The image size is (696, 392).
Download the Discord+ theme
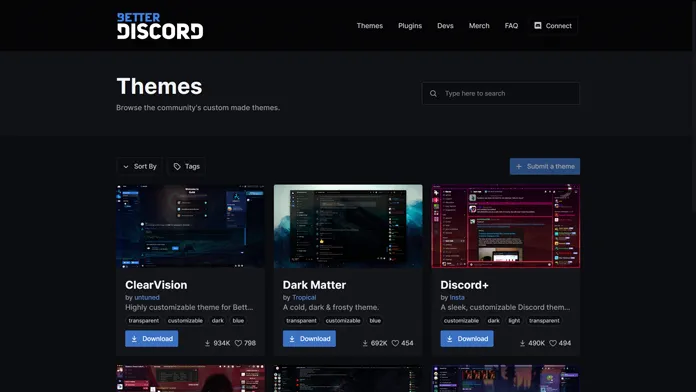[x=467, y=339]
